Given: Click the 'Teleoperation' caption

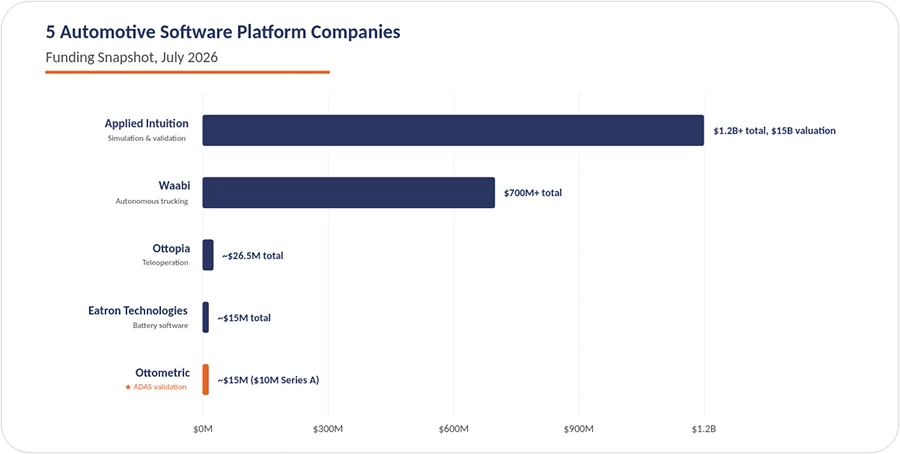Looking at the screenshot, I should [165, 263].
